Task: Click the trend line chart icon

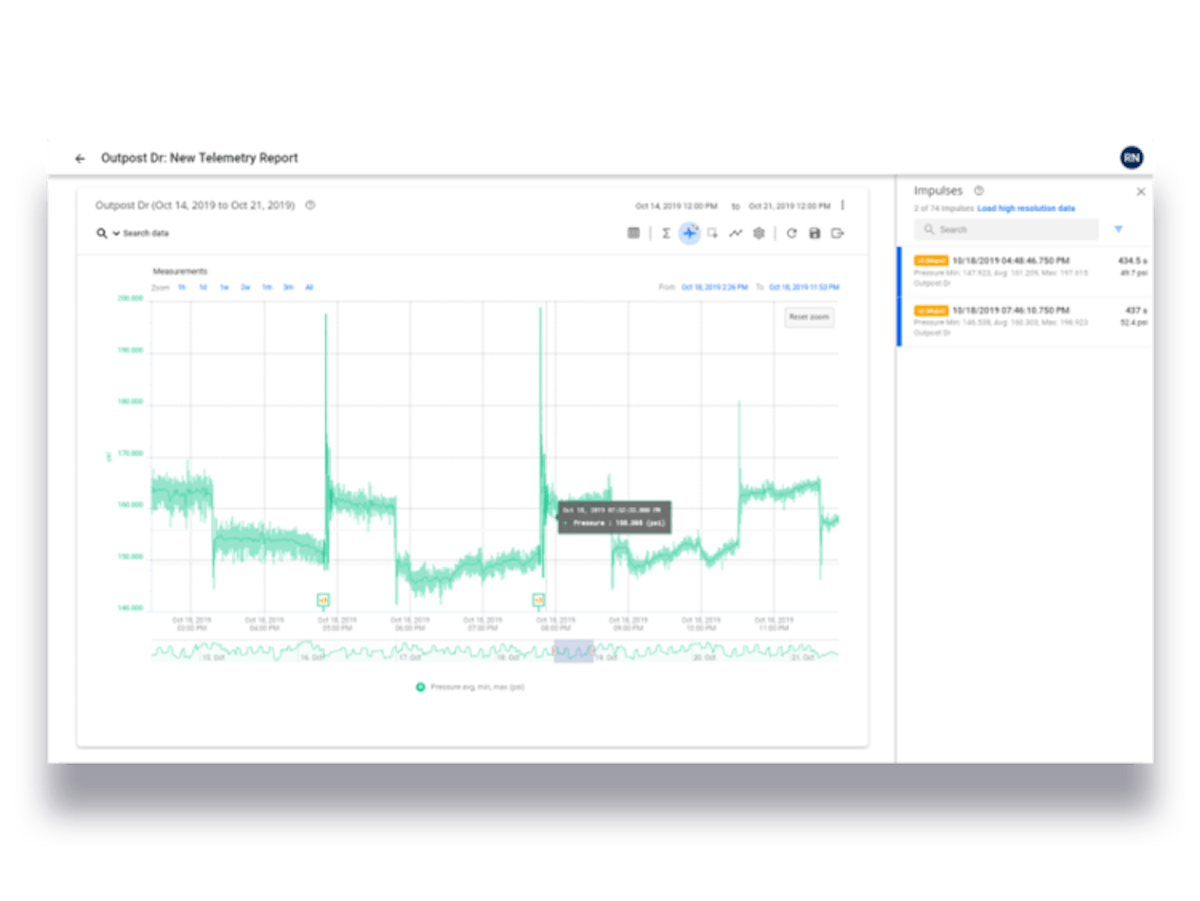Action: pyautogui.click(x=735, y=233)
